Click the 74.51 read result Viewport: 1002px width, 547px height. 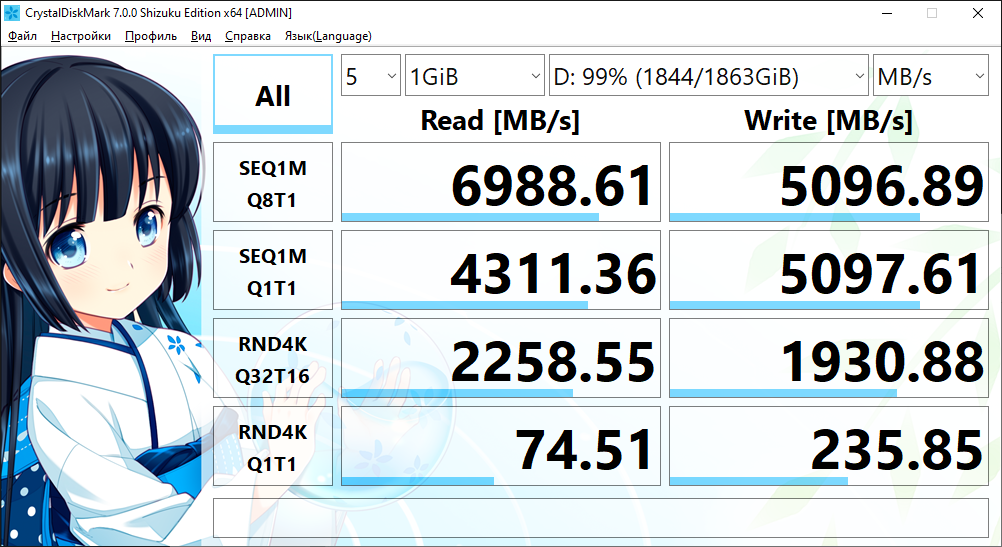click(501, 446)
